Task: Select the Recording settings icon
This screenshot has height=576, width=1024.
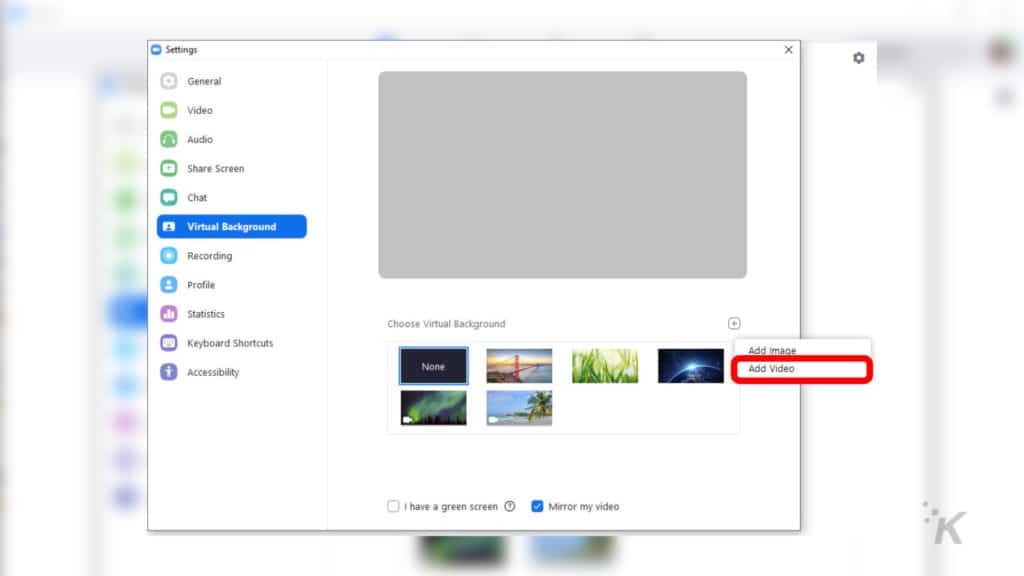Action: [209, 255]
